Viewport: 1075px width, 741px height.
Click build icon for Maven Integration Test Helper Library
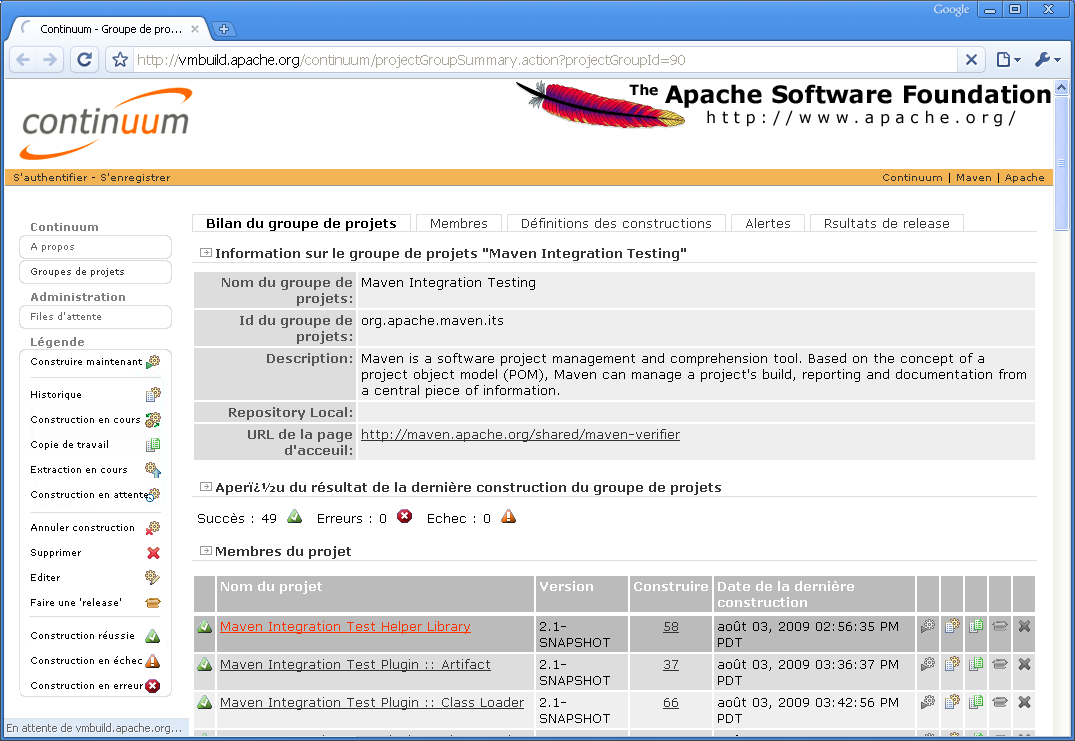[928, 626]
